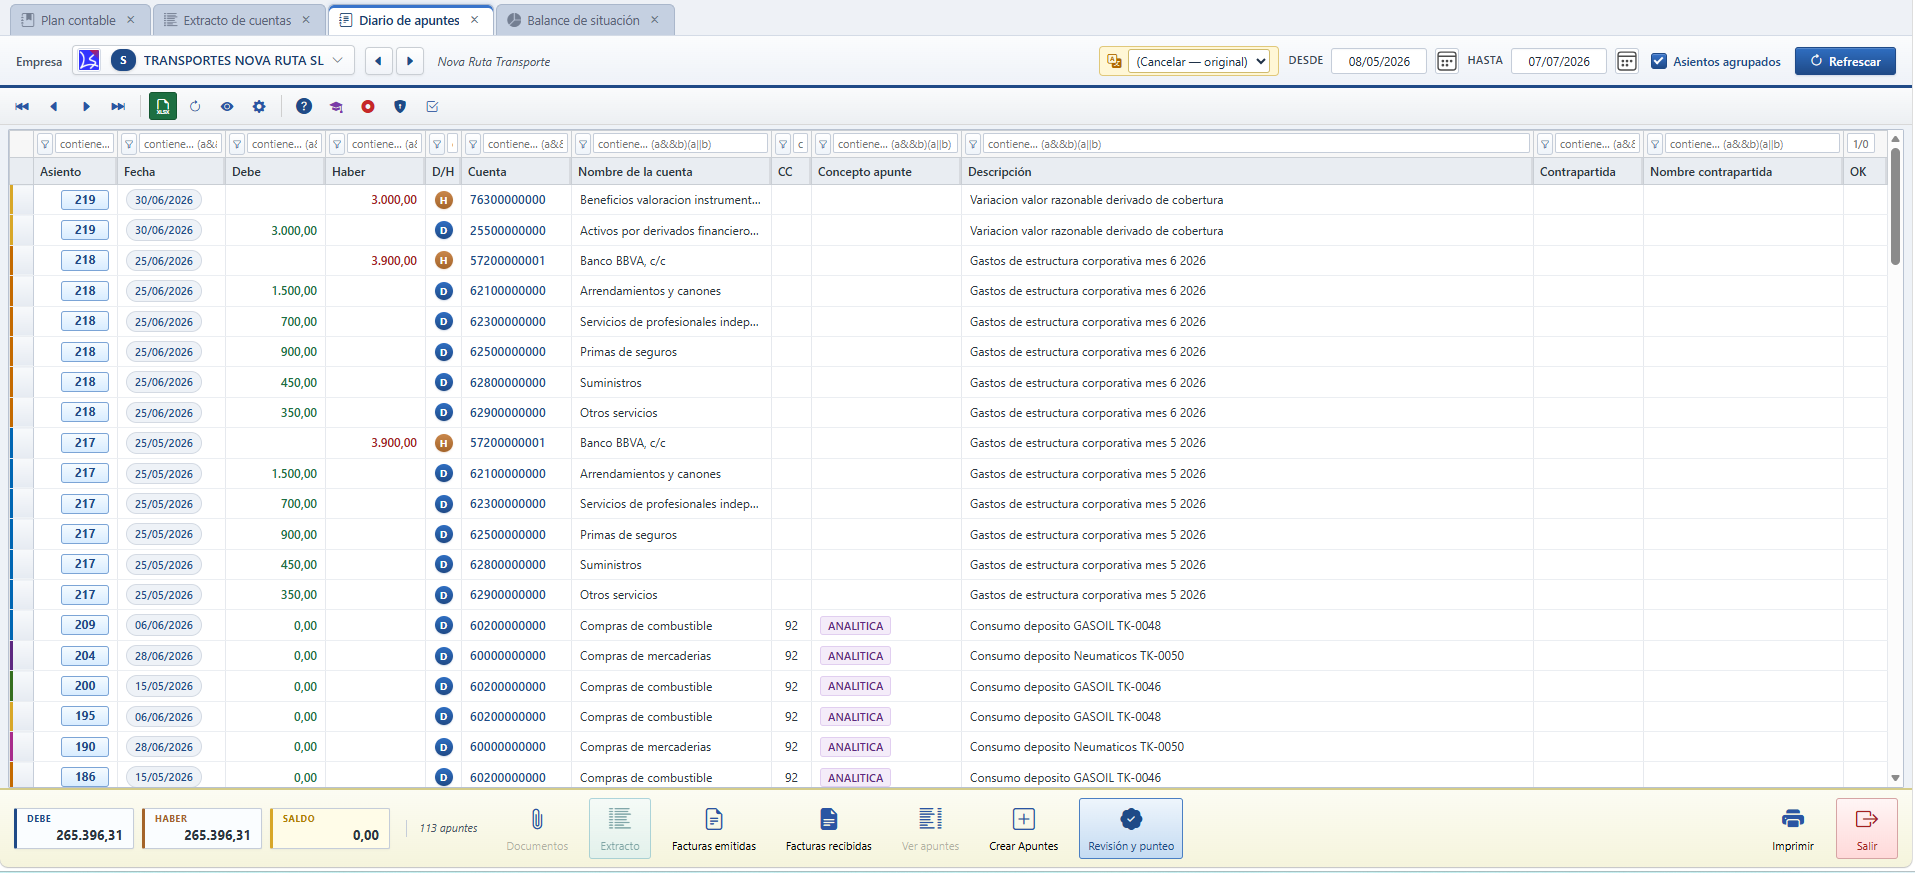Go to next company arrow

pyautogui.click(x=410, y=61)
